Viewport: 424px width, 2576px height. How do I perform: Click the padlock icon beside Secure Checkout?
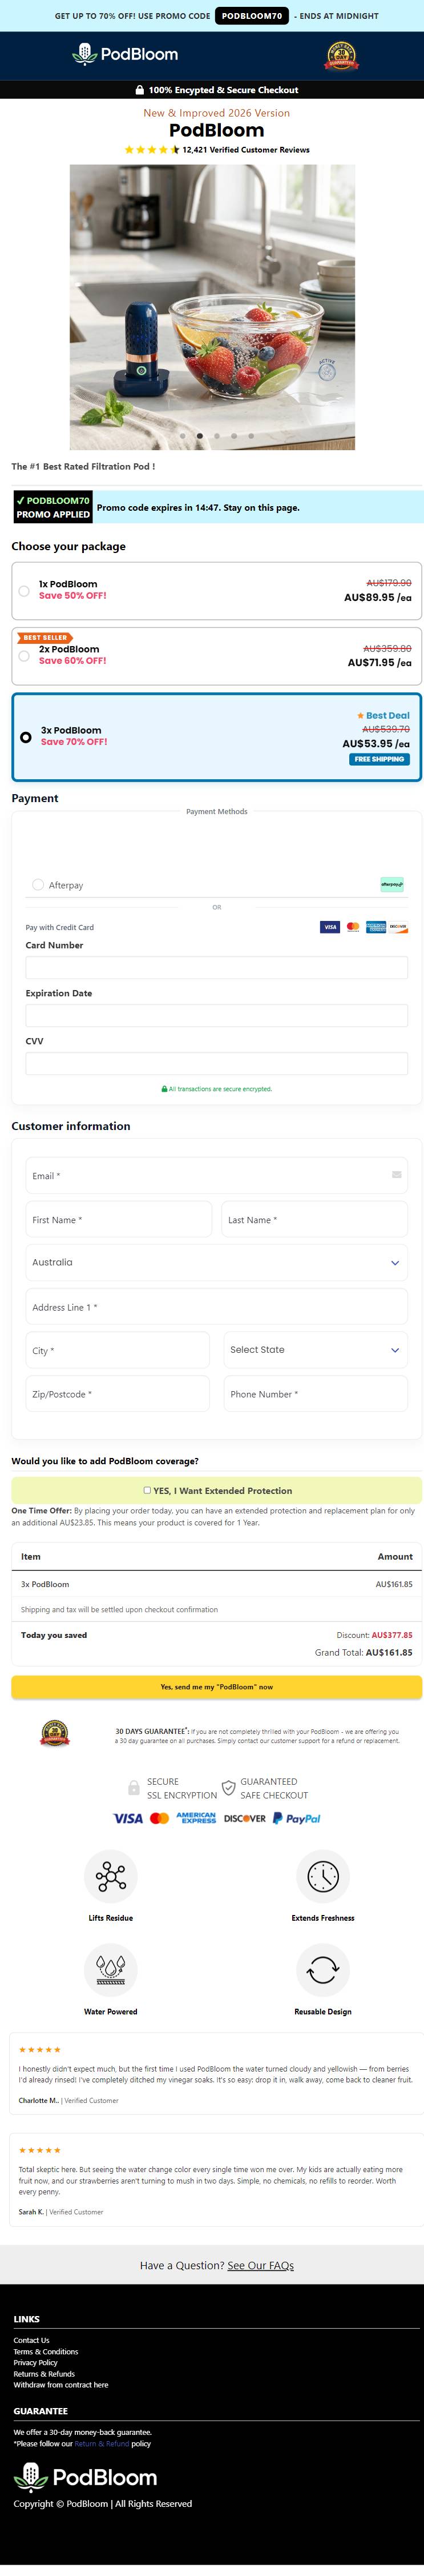click(140, 90)
